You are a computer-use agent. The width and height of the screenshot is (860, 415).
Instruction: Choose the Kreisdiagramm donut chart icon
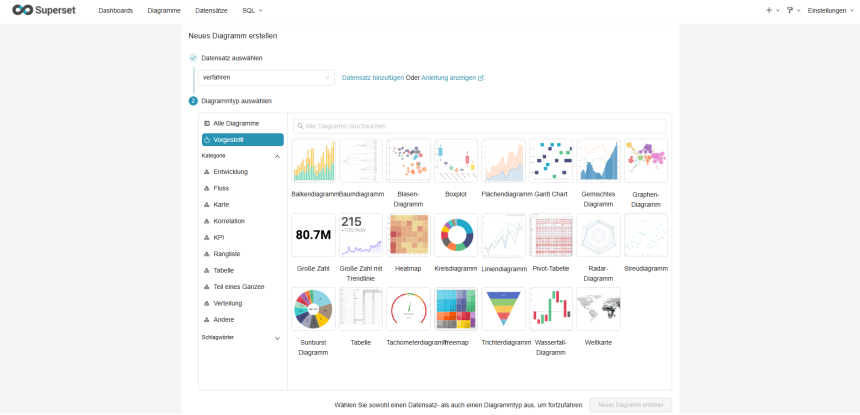[456, 235]
